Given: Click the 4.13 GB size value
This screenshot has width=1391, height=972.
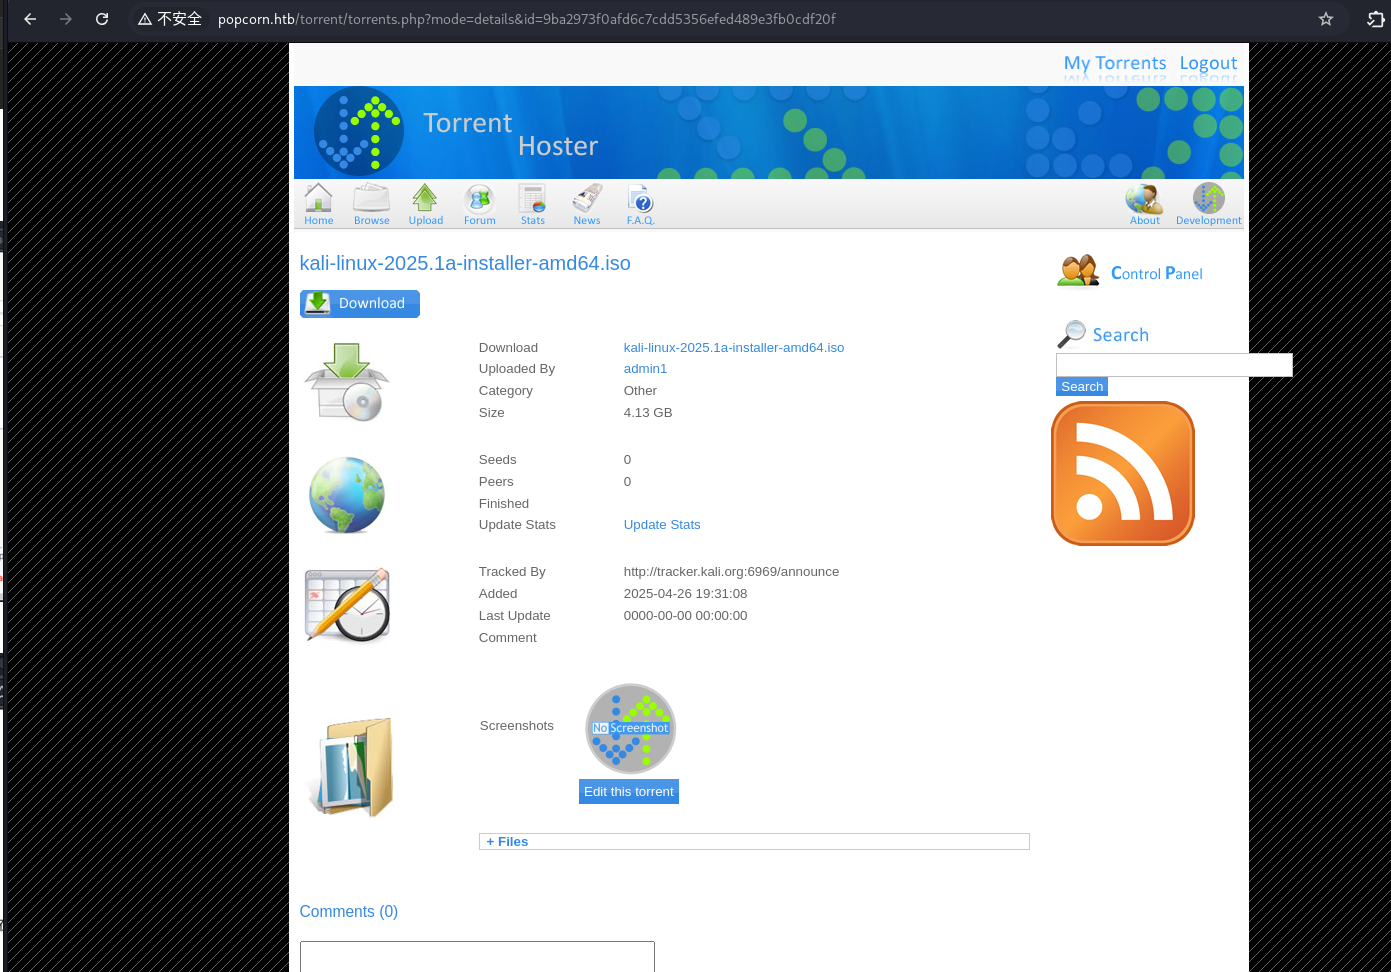Looking at the screenshot, I should (x=648, y=413).
